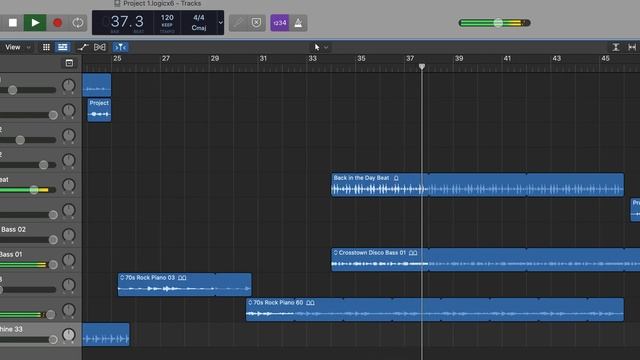Click bar 33 in the ruler

(x=312, y=58)
